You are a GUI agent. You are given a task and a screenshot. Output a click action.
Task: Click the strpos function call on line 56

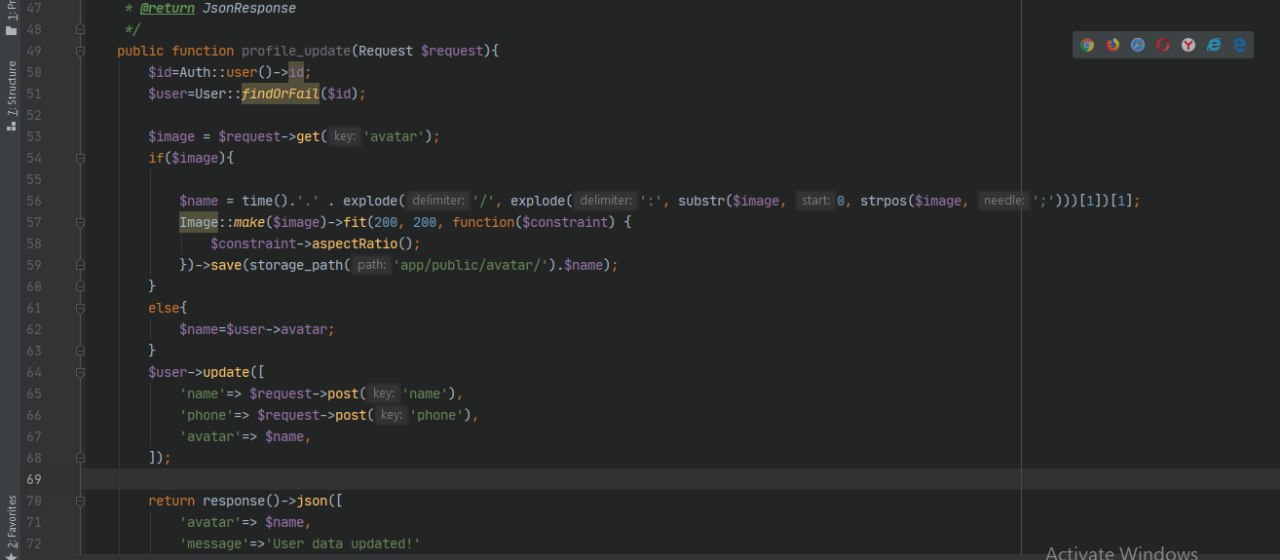tap(882, 201)
